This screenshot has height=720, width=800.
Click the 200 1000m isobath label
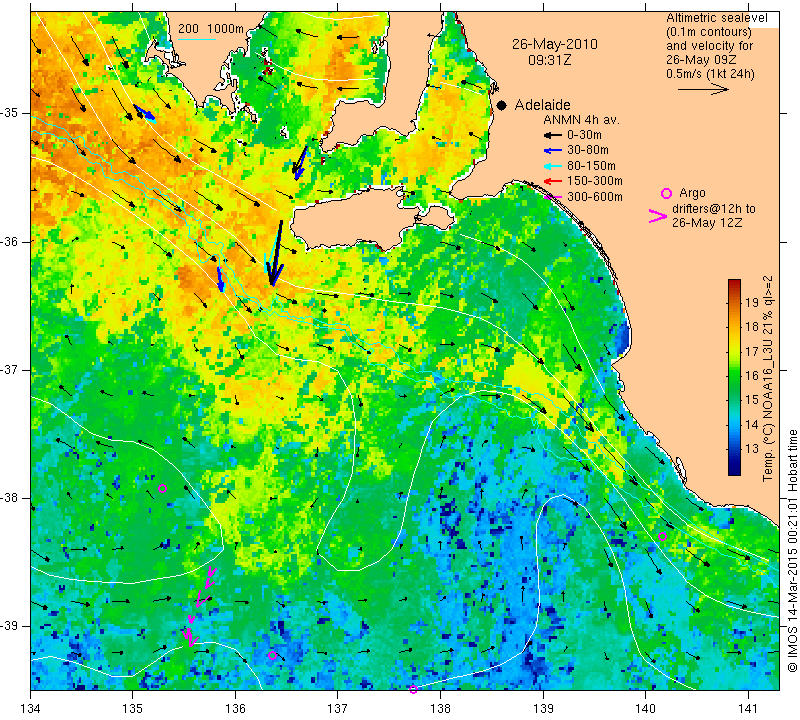(211, 29)
